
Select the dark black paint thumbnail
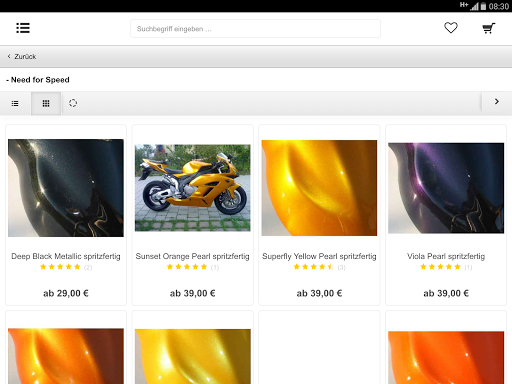[x=66, y=188]
